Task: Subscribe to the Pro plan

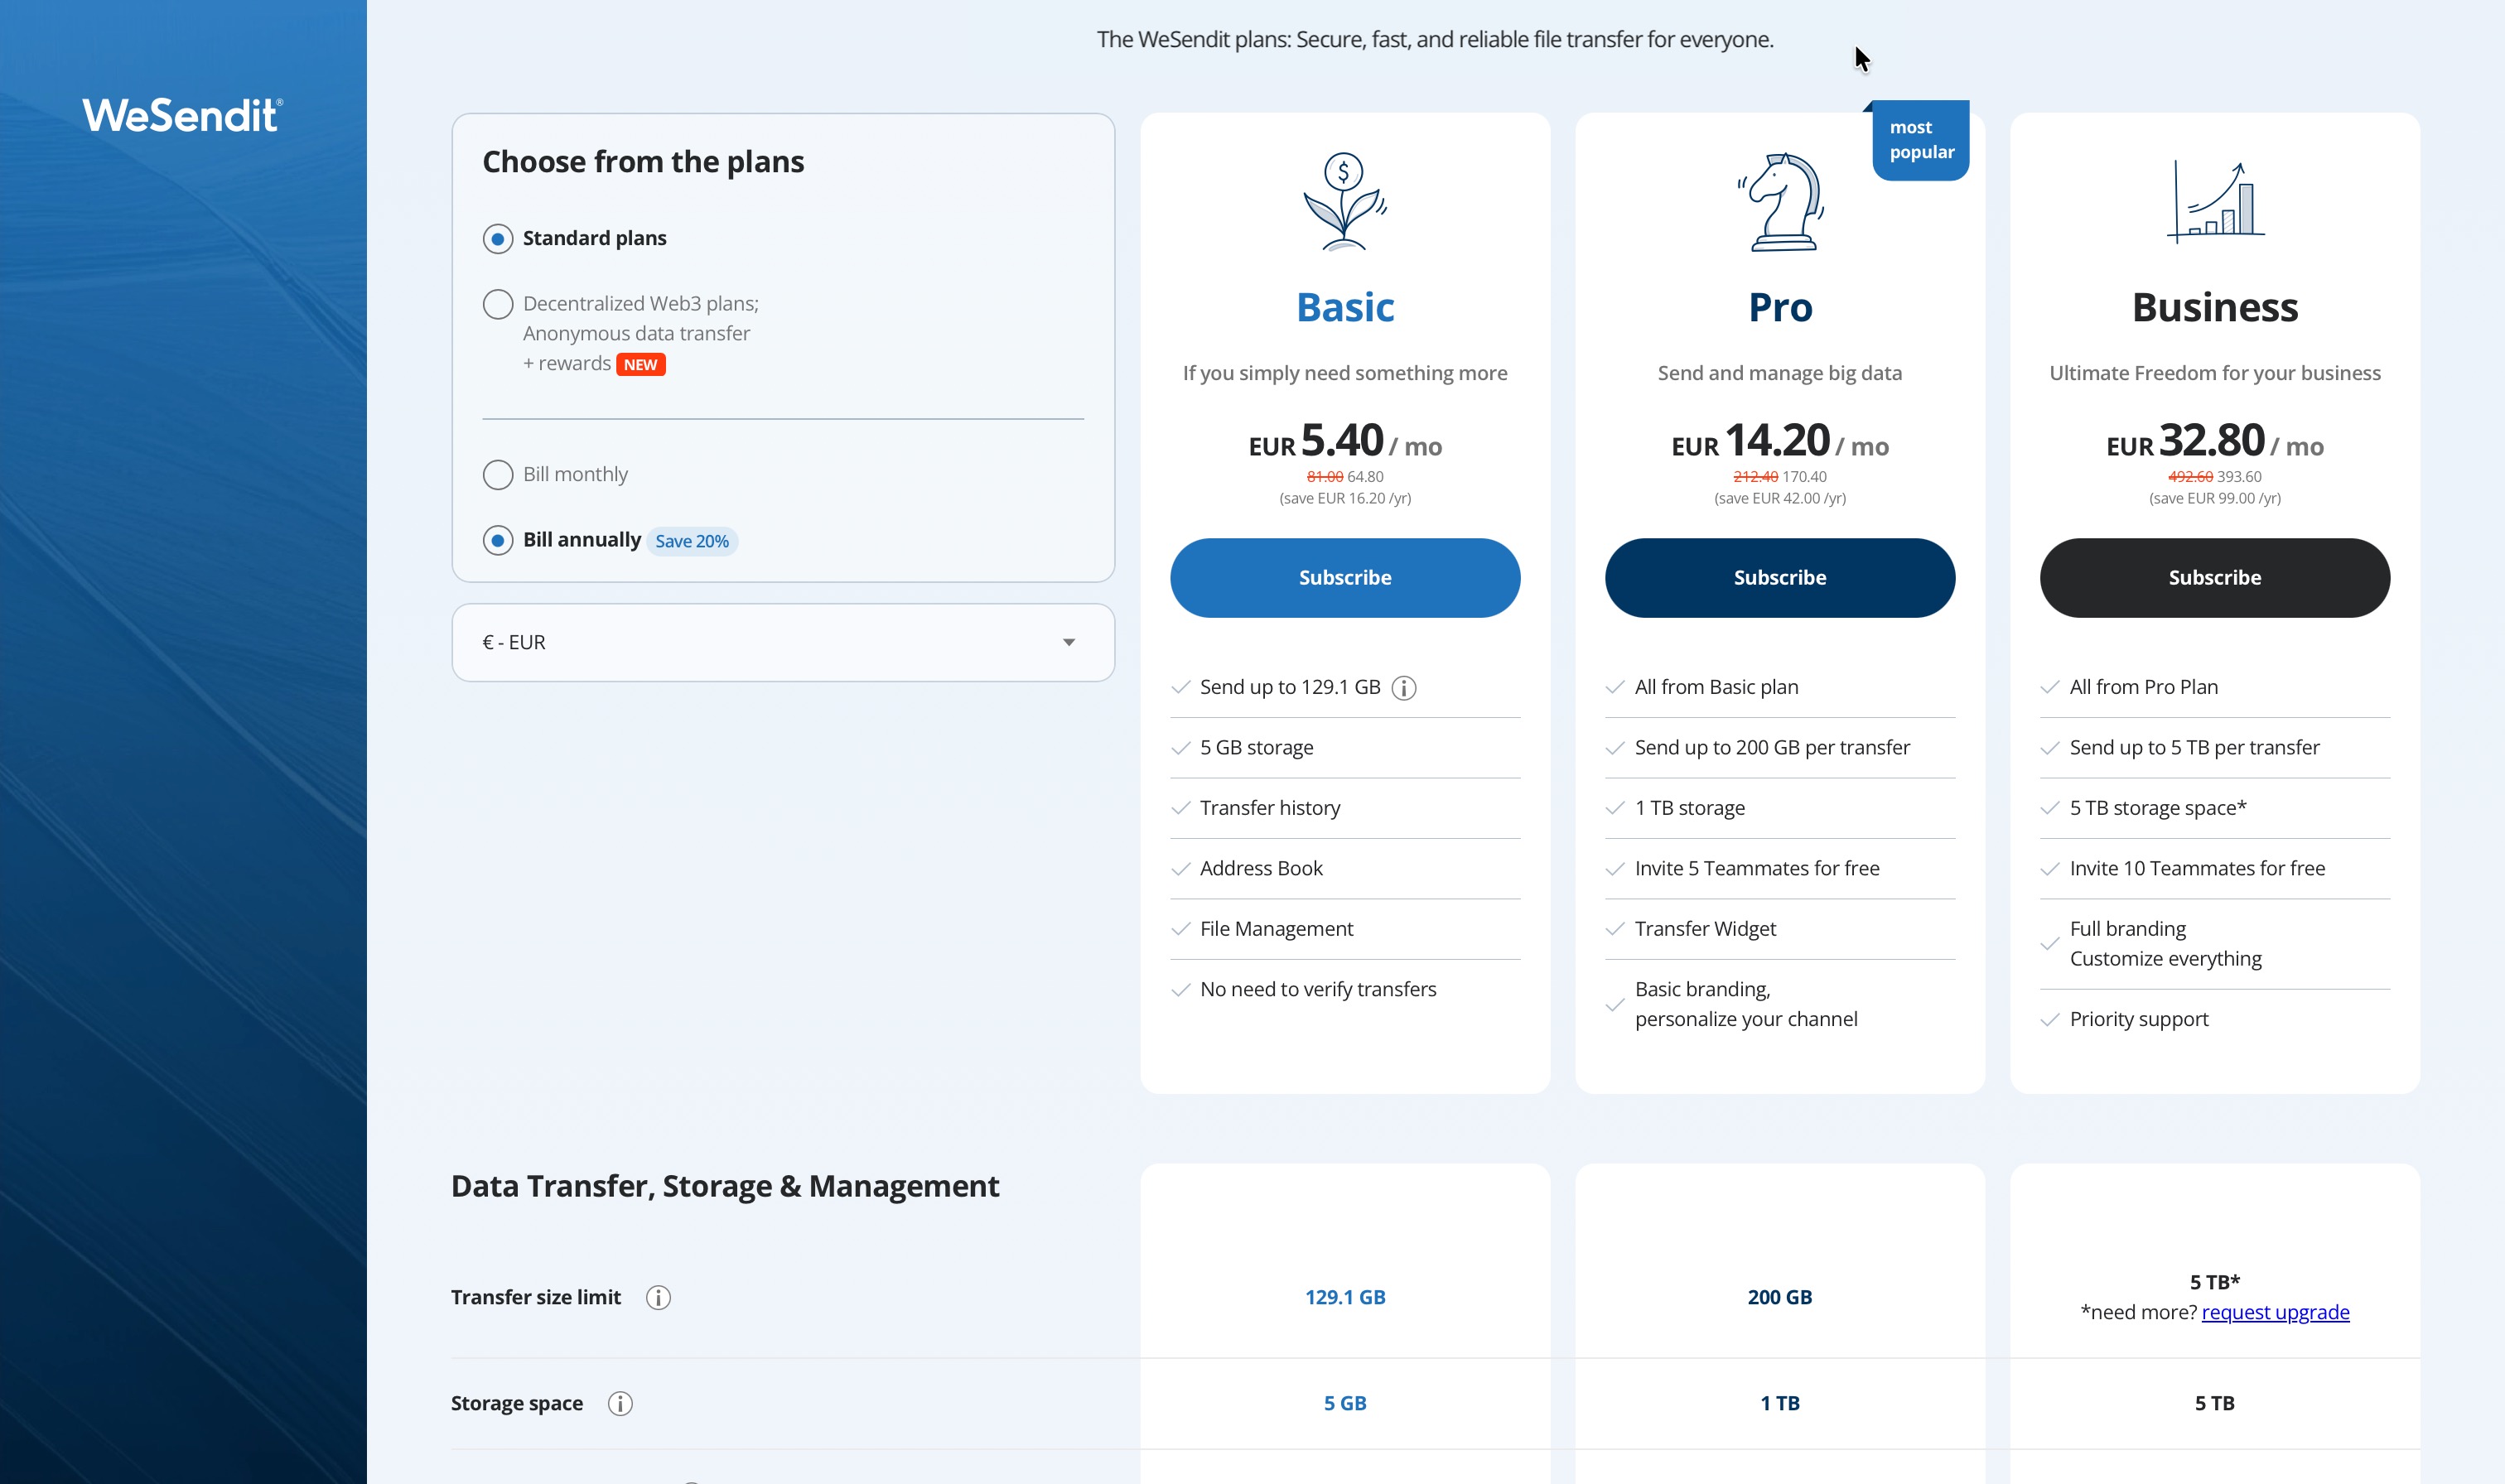Action: (x=1779, y=577)
